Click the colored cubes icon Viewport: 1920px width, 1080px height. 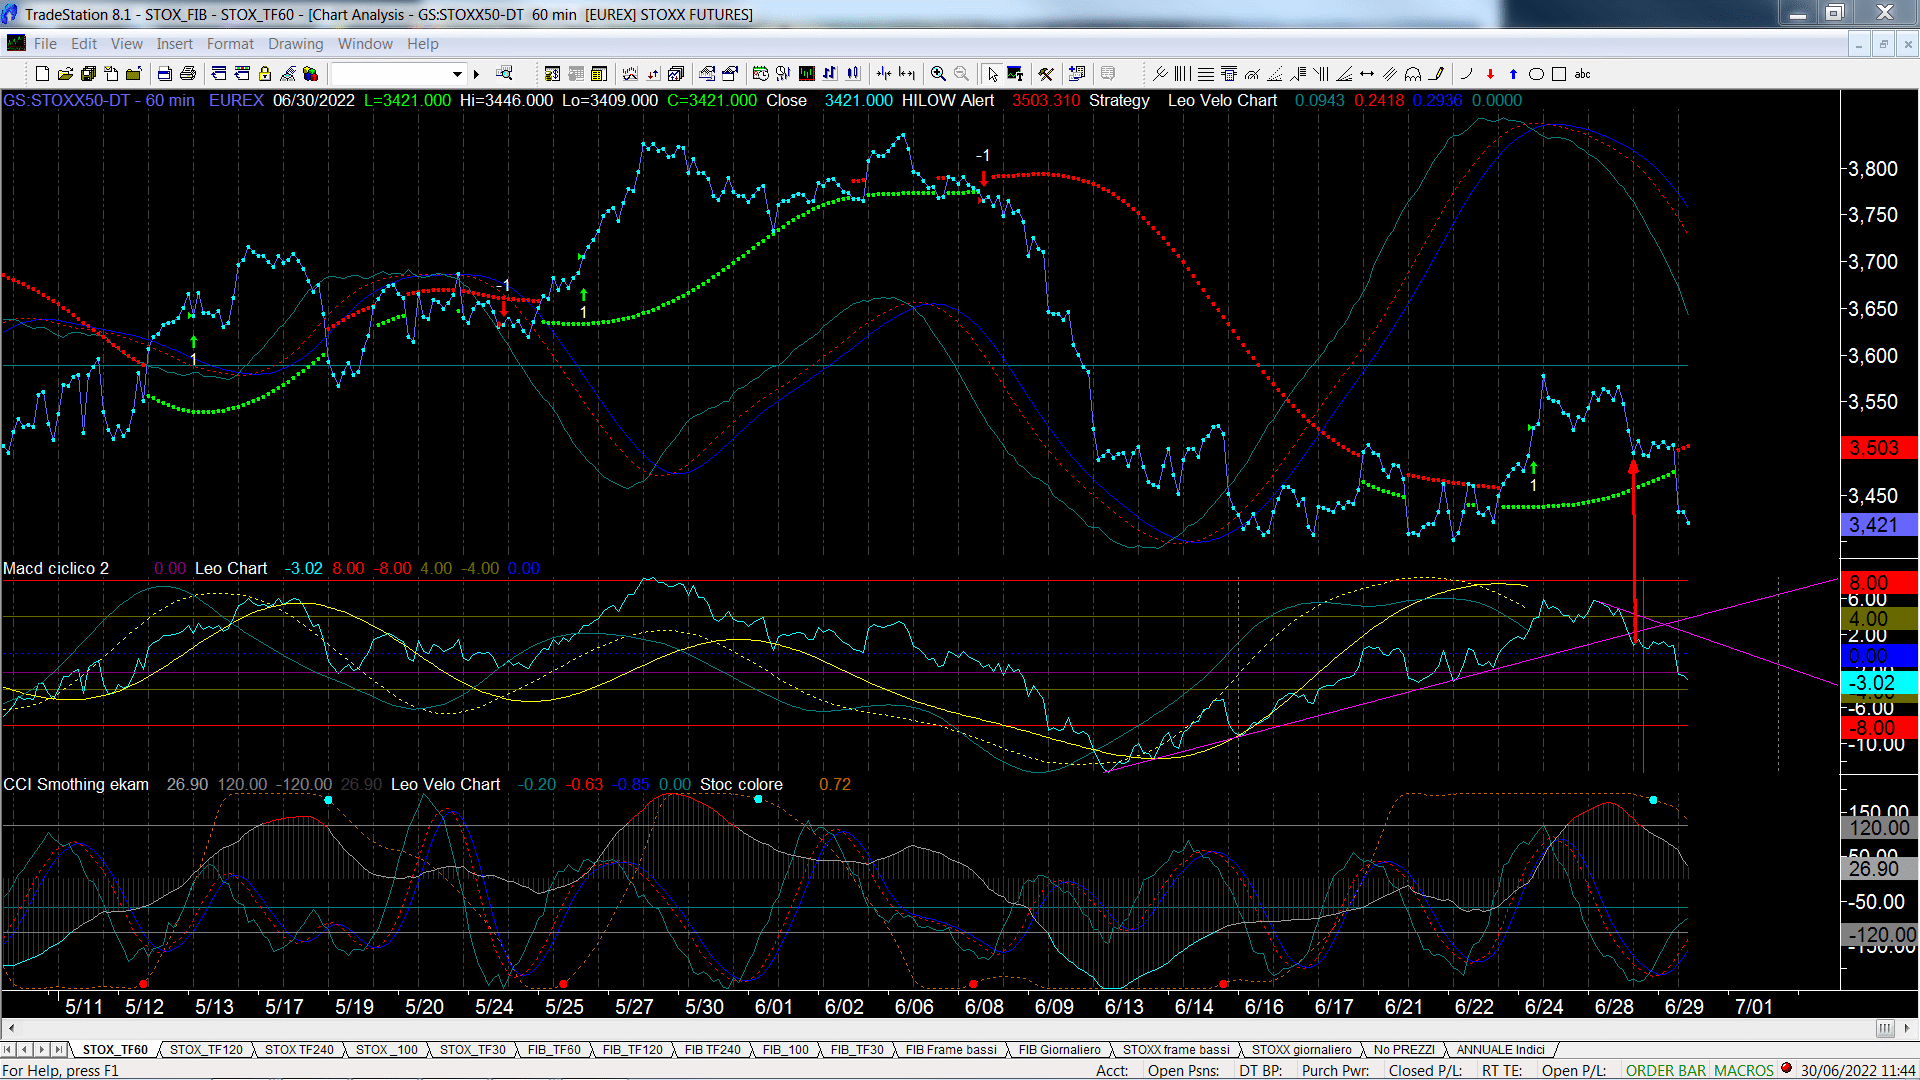pyautogui.click(x=311, y=74)
